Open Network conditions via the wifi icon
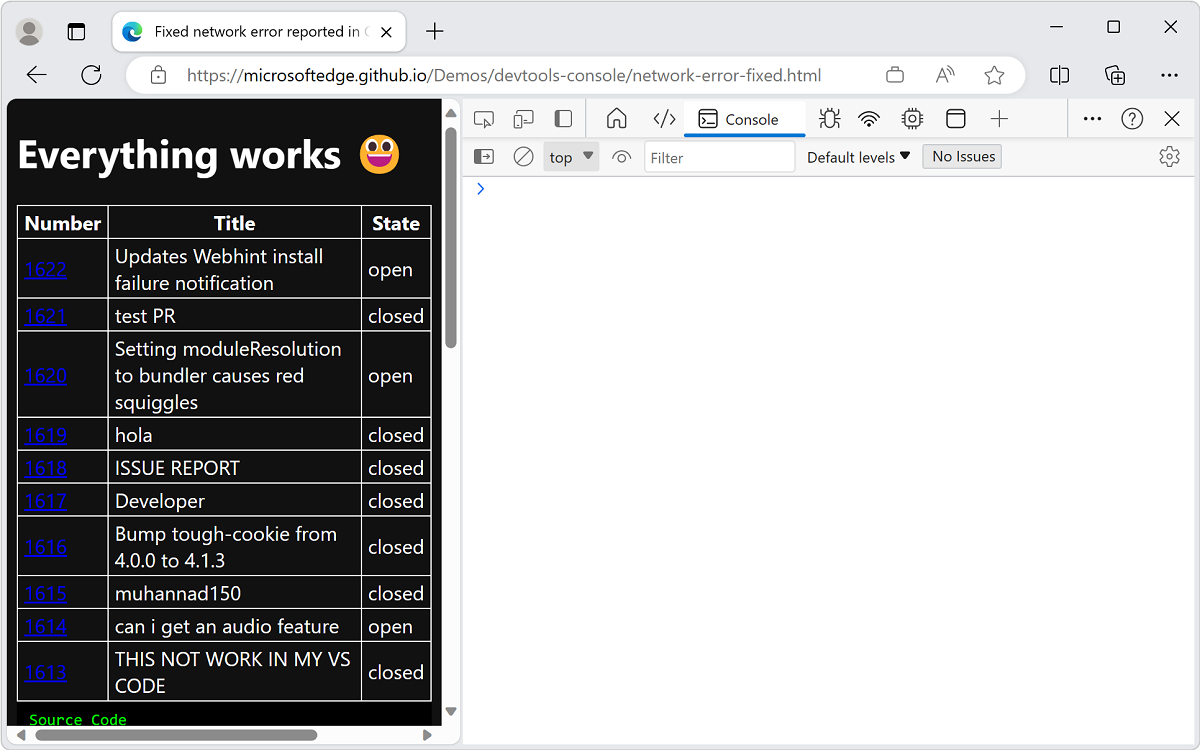Viewport: 1200px width, 750px height. pyautogui.click(x=869, y=118)
